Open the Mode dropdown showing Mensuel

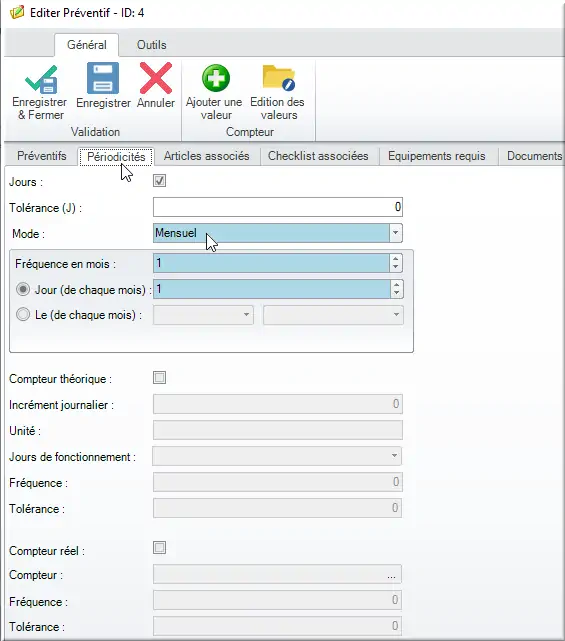pos(278,233)
